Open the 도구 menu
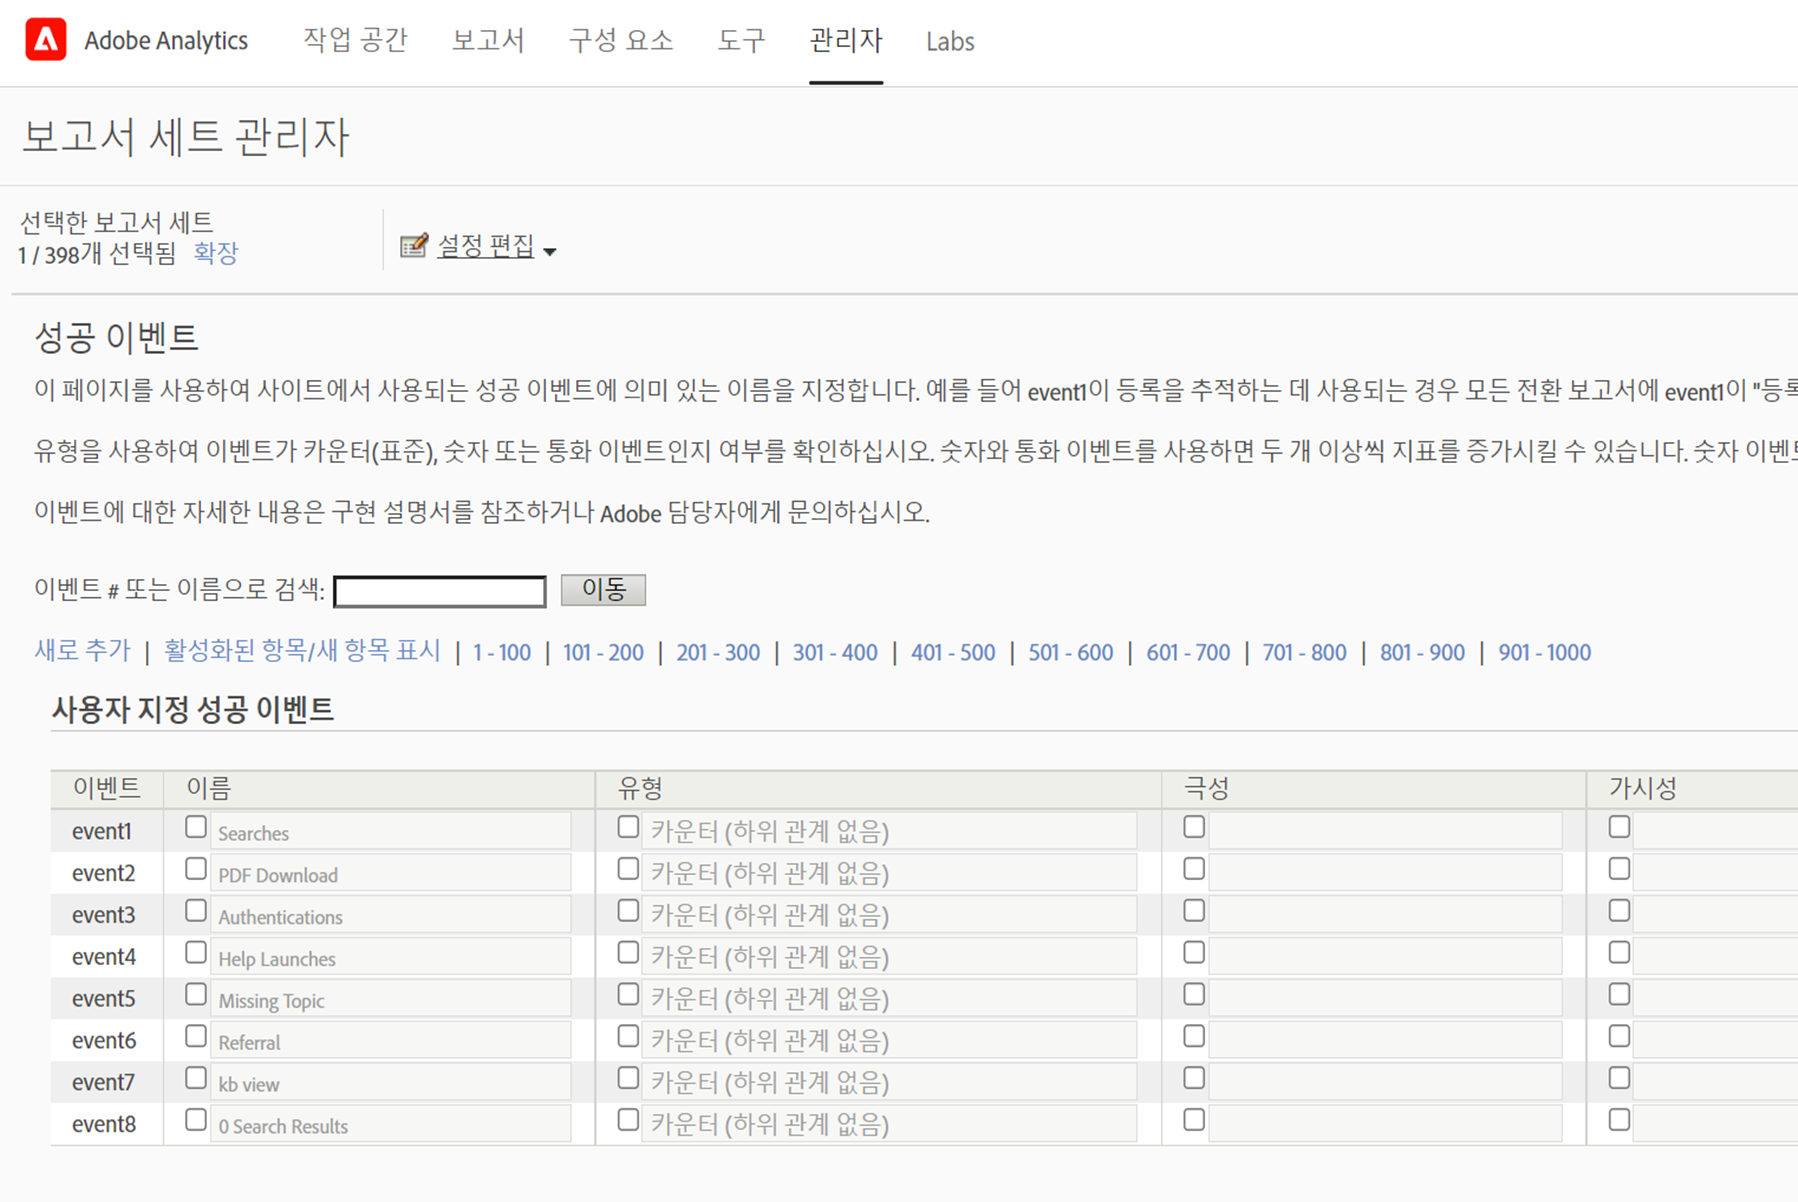This screenshot has height=1202, width=1798. (x=741, y=41)
